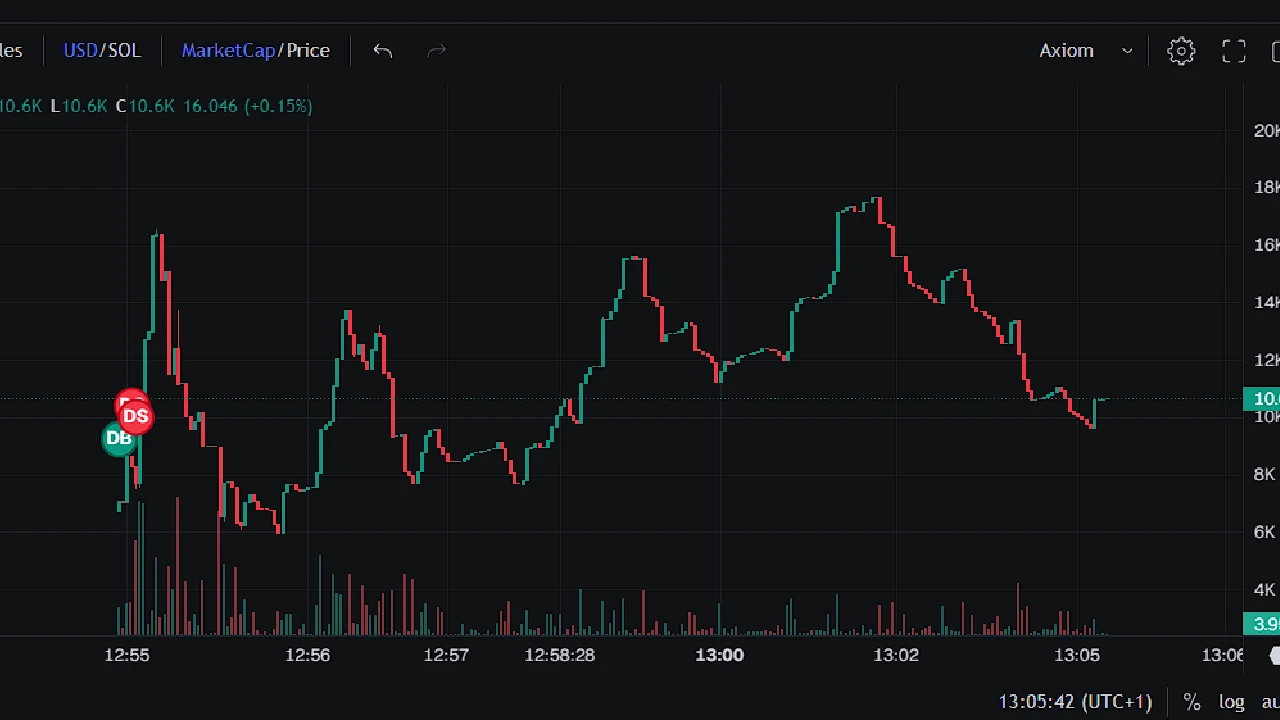Click the 10.6K current price label
Image resolution: width=1280 pixels, height=720 pixels.
pyautogui.click(x=1262, y=399)
